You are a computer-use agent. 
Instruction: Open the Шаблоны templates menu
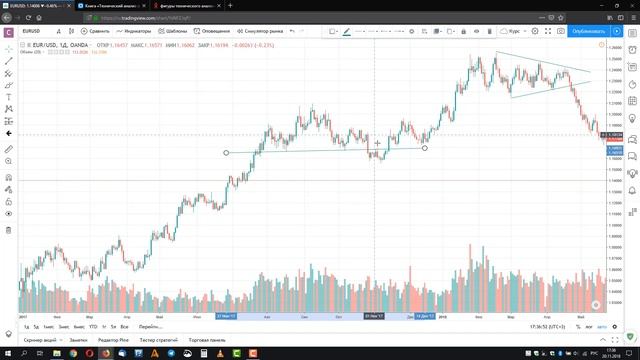pyautogui.click(x=173, y=31)
